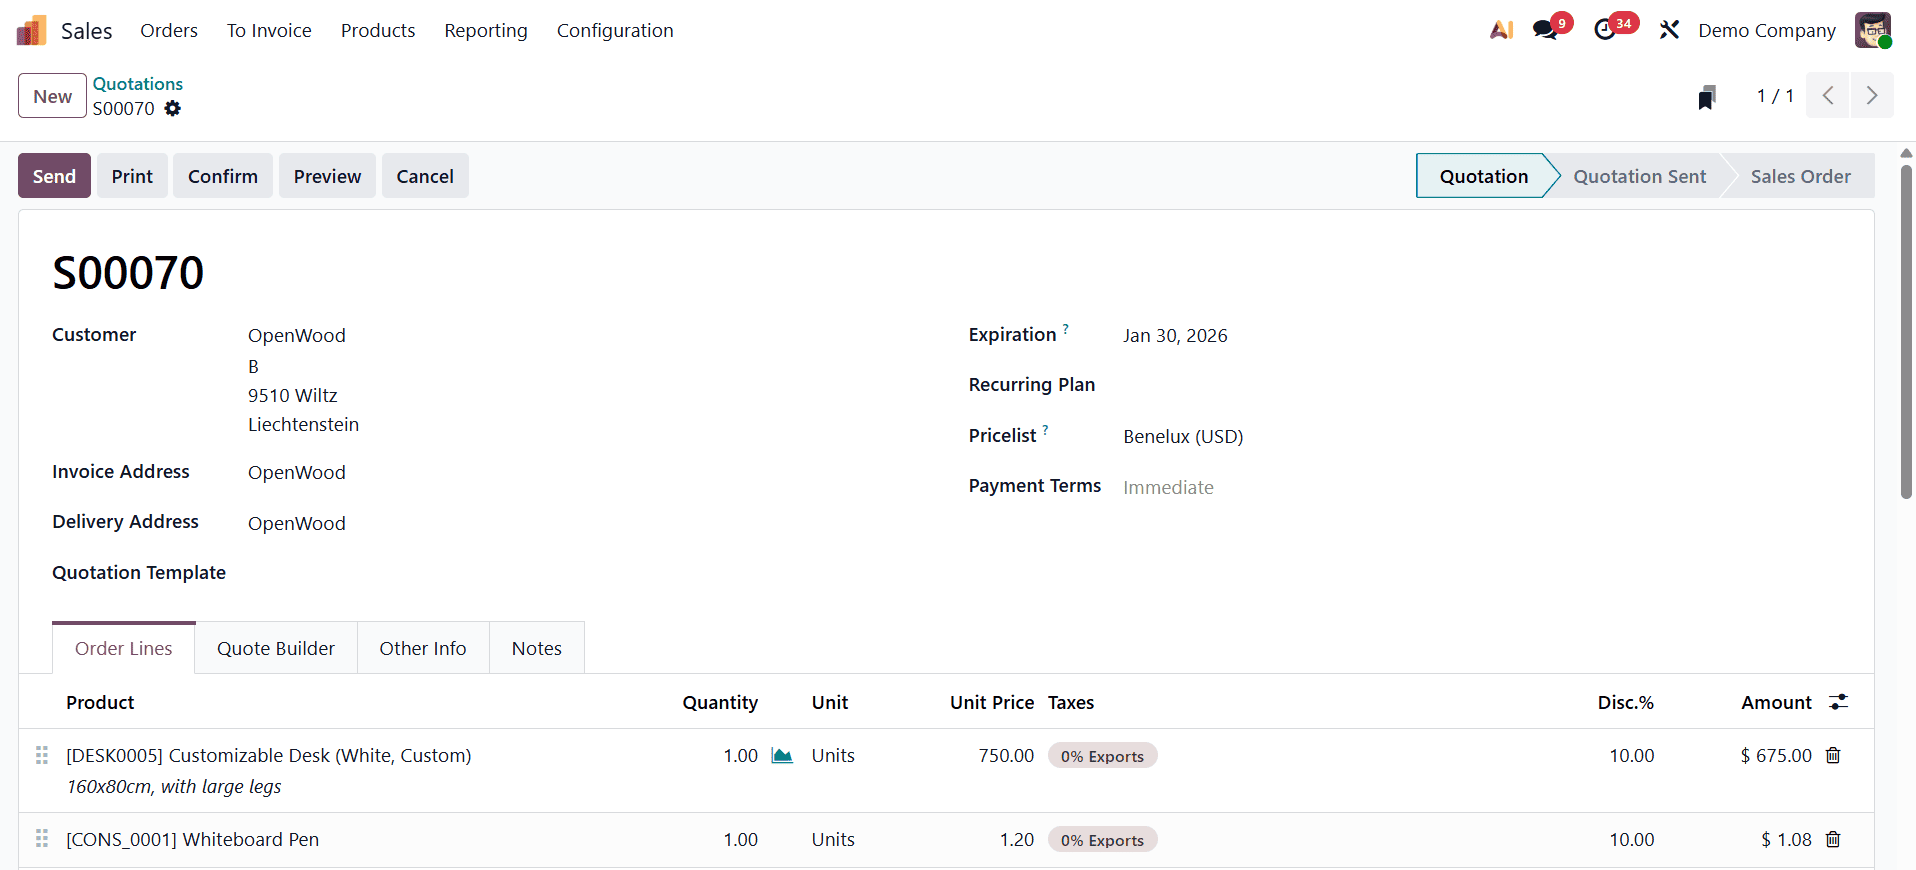1916x870 pixels.
Task: Edit unit price 1.20 of Whiteboard Pen
Action: [x=1017, y=839]
